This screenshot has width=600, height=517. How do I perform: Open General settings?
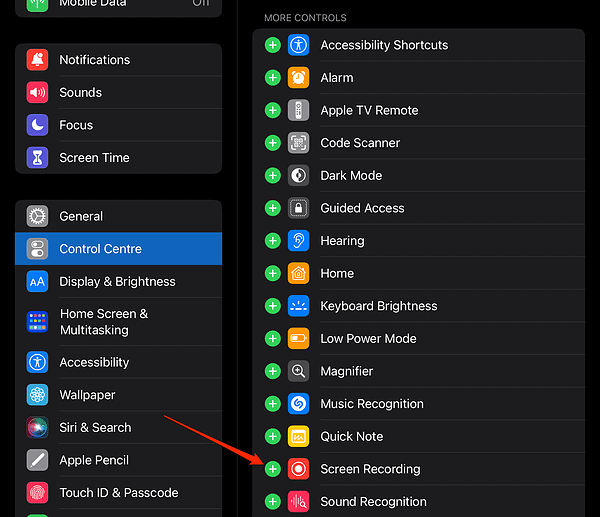coord(81,216)
